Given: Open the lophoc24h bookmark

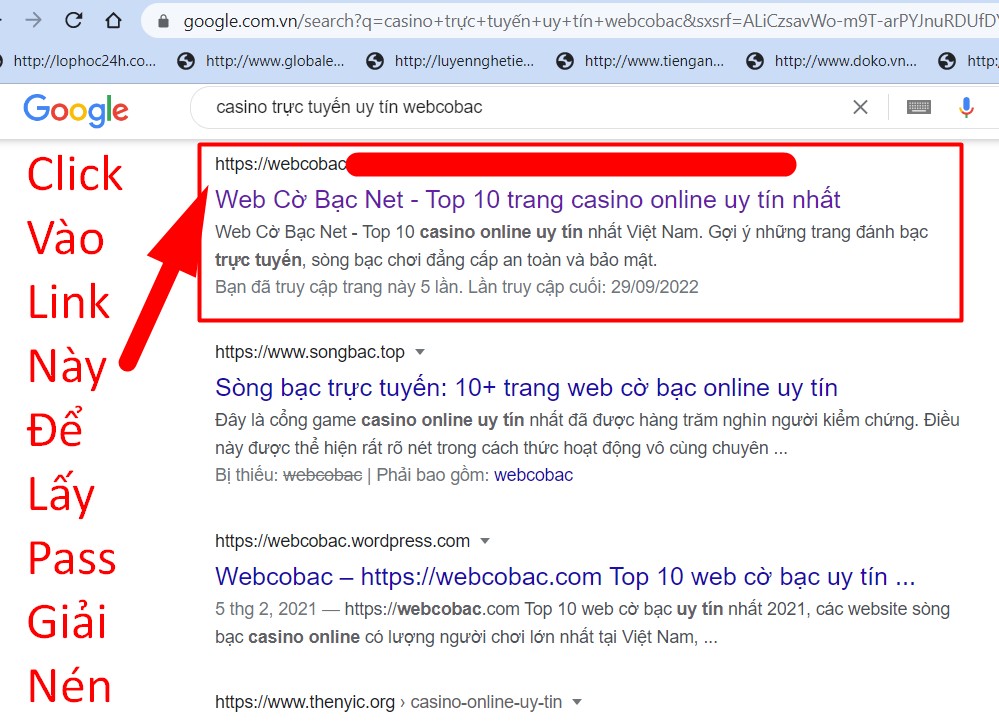Looking at the screenshot, I should pyautogui.click(x=85, y=61).
